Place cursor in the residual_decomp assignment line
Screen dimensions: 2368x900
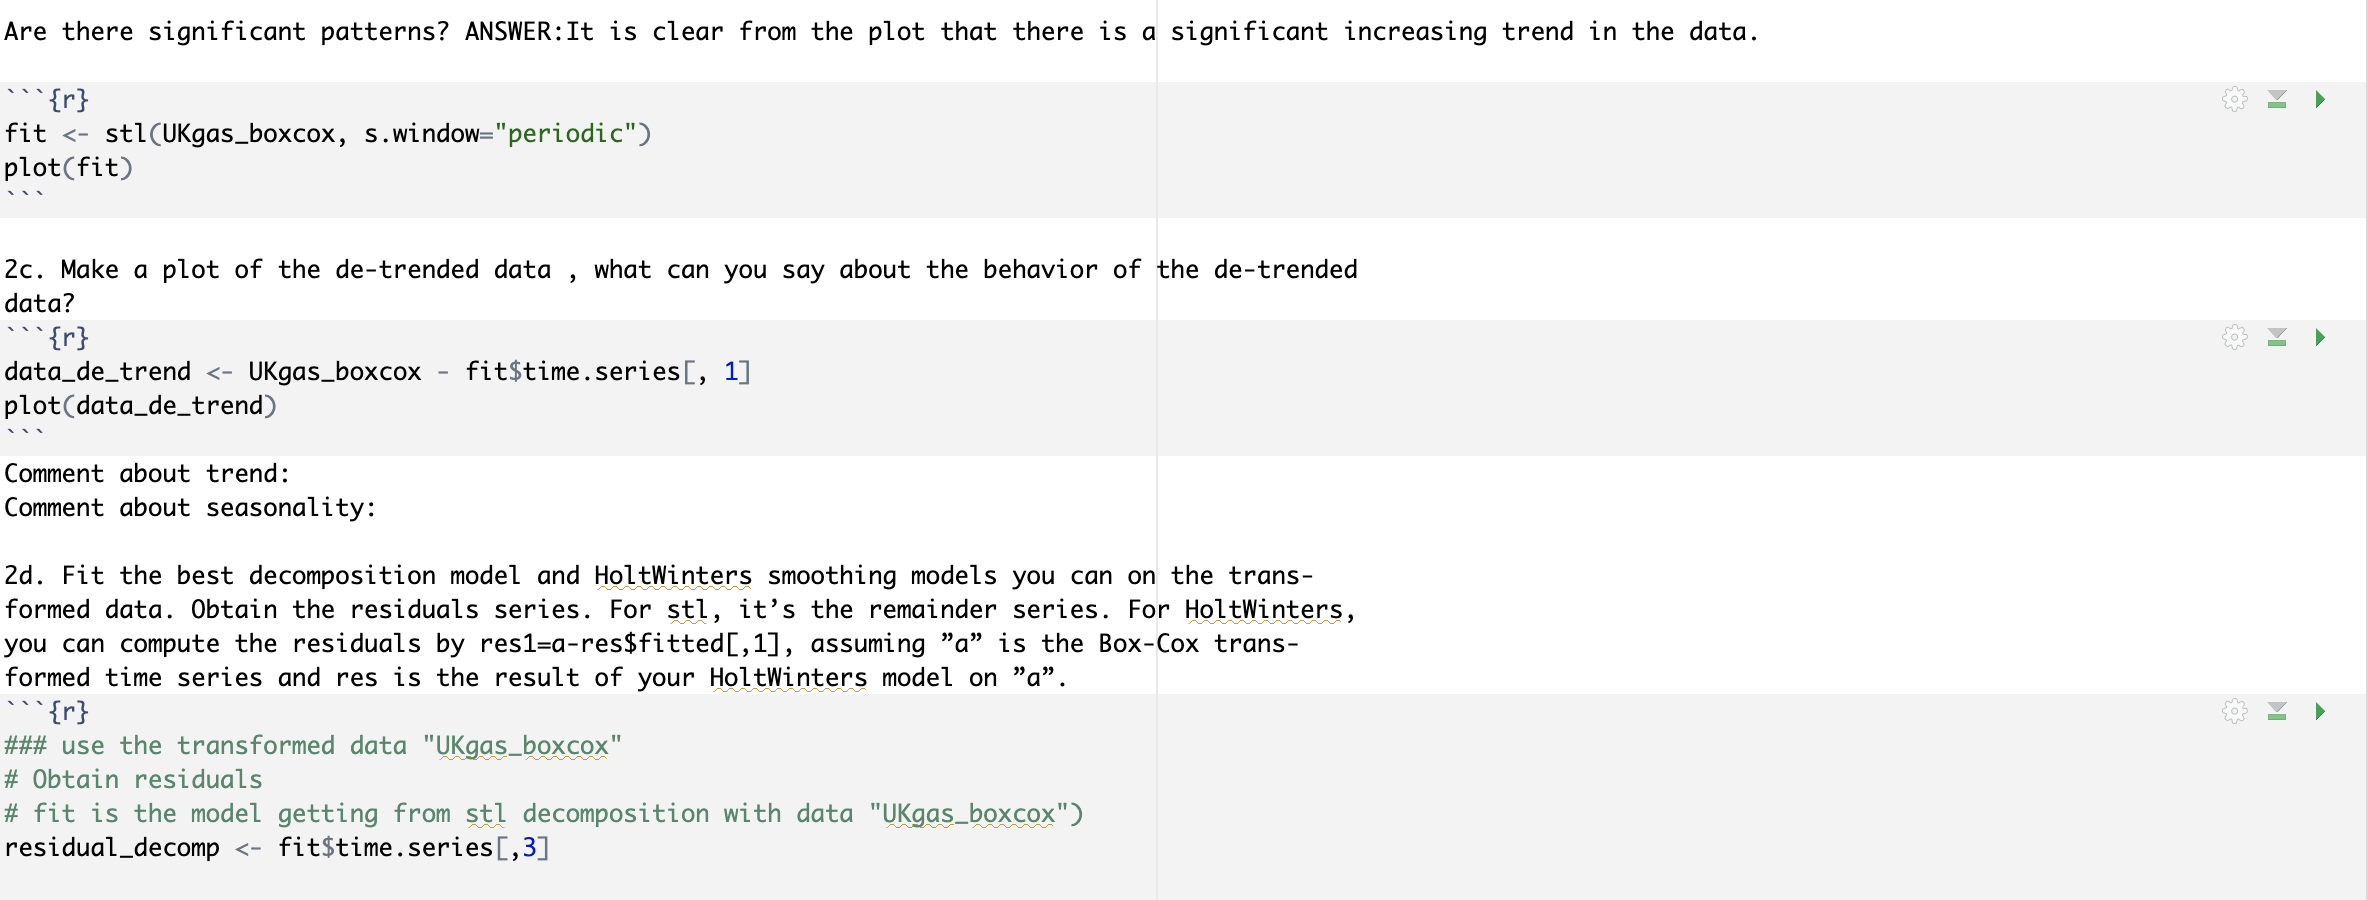click(110, 847)
